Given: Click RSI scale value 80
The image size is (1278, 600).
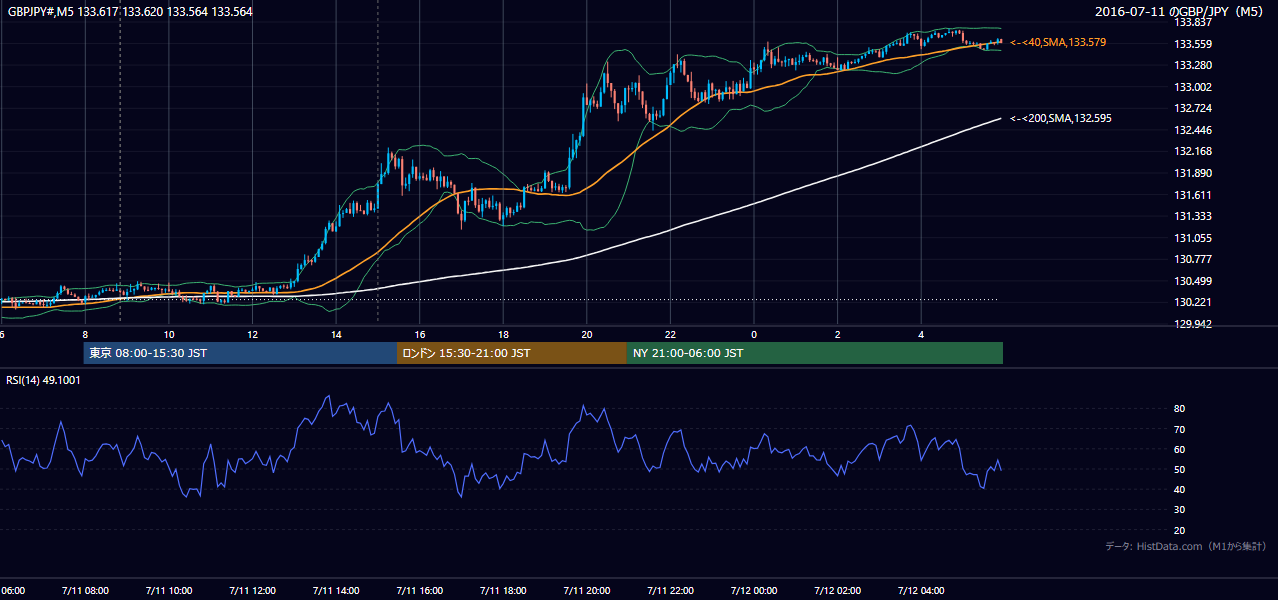Looking at the screenshot, I should point(1180,409).
